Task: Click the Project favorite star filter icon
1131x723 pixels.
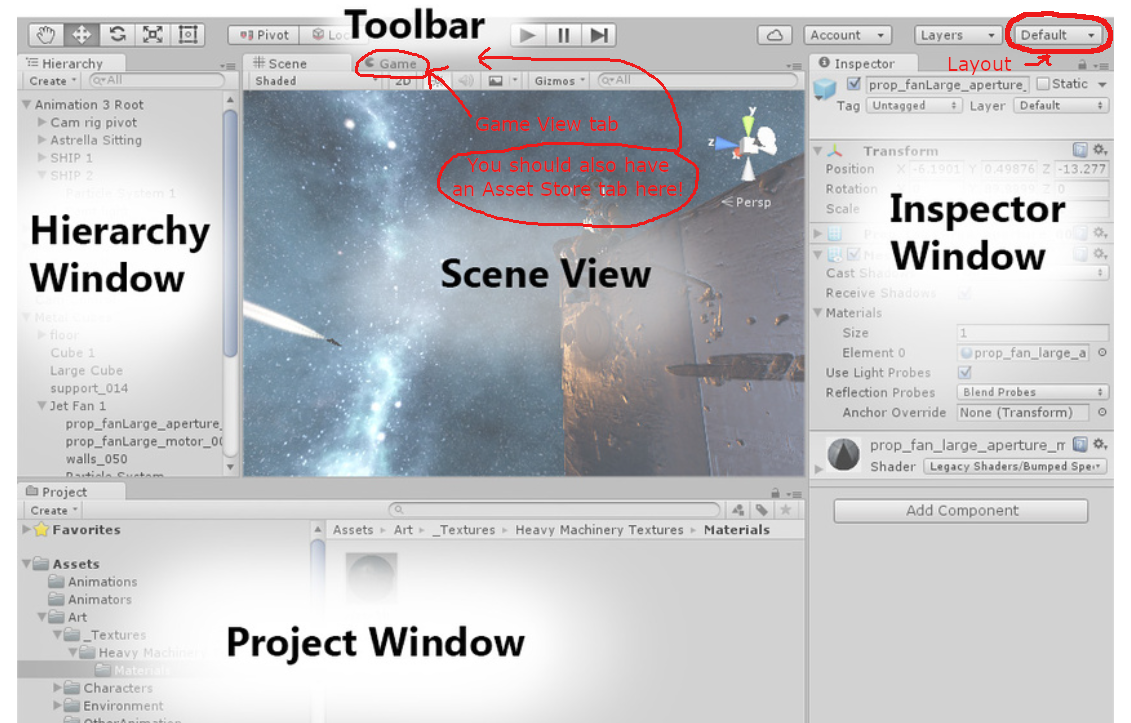Action: pos(785,509)
